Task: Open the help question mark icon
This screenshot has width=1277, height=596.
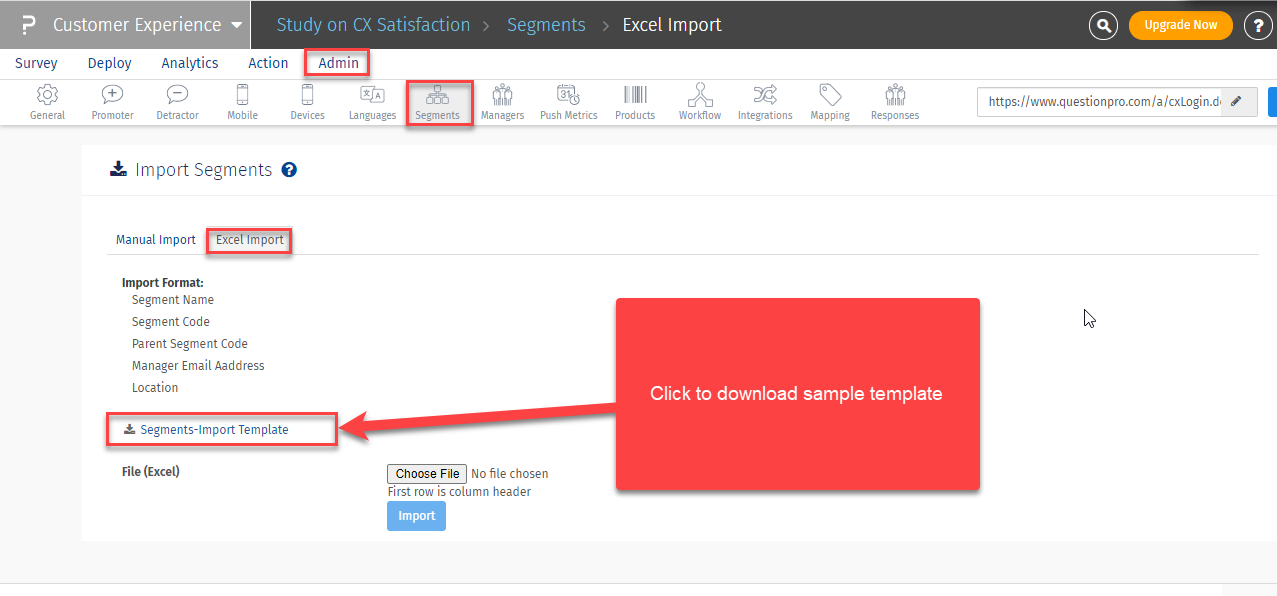Action: (1257, 25)
